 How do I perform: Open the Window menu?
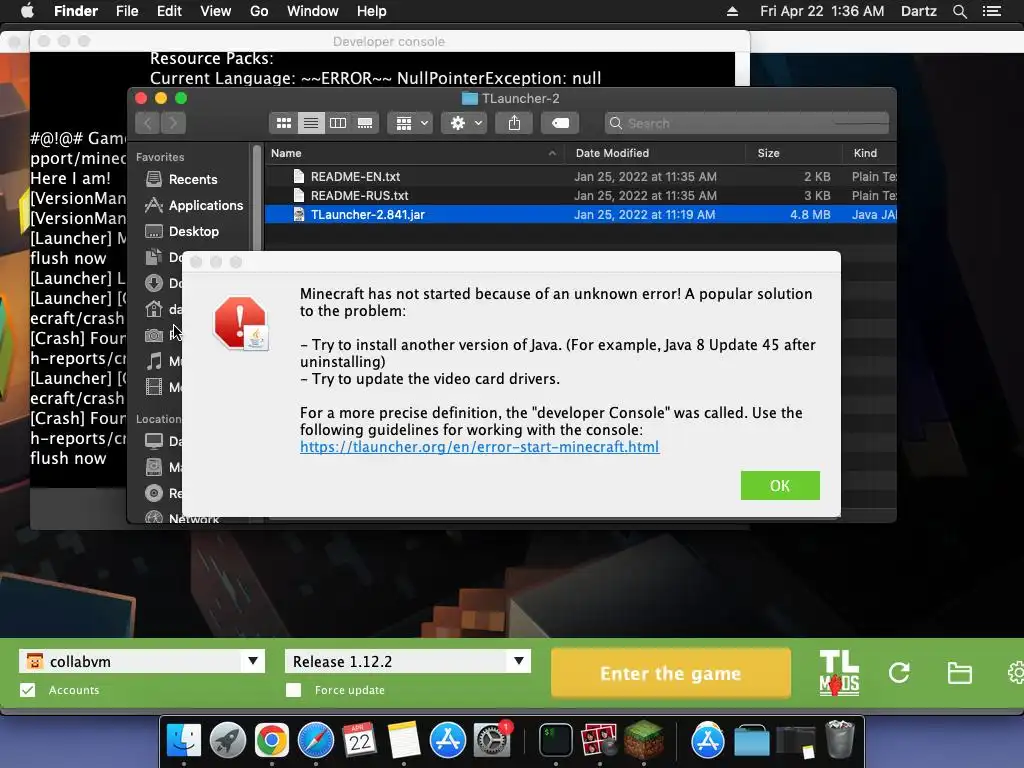313,11
